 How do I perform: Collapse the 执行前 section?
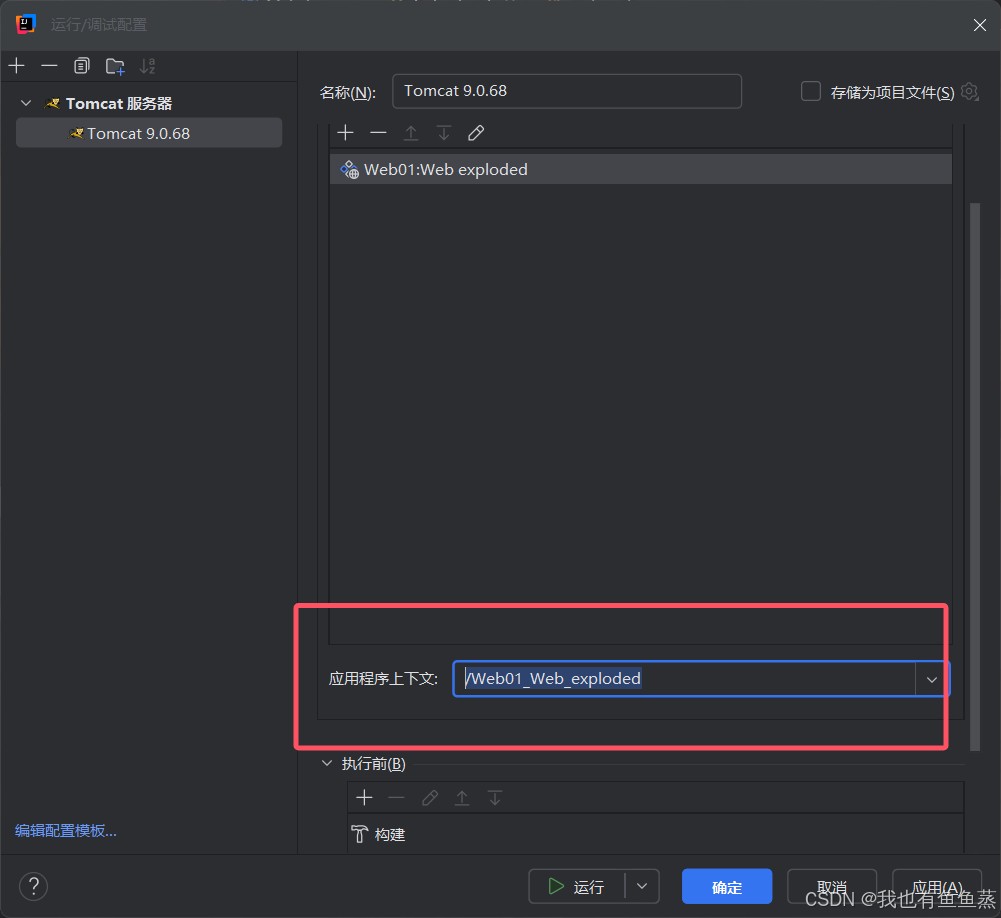click(327, 764)
